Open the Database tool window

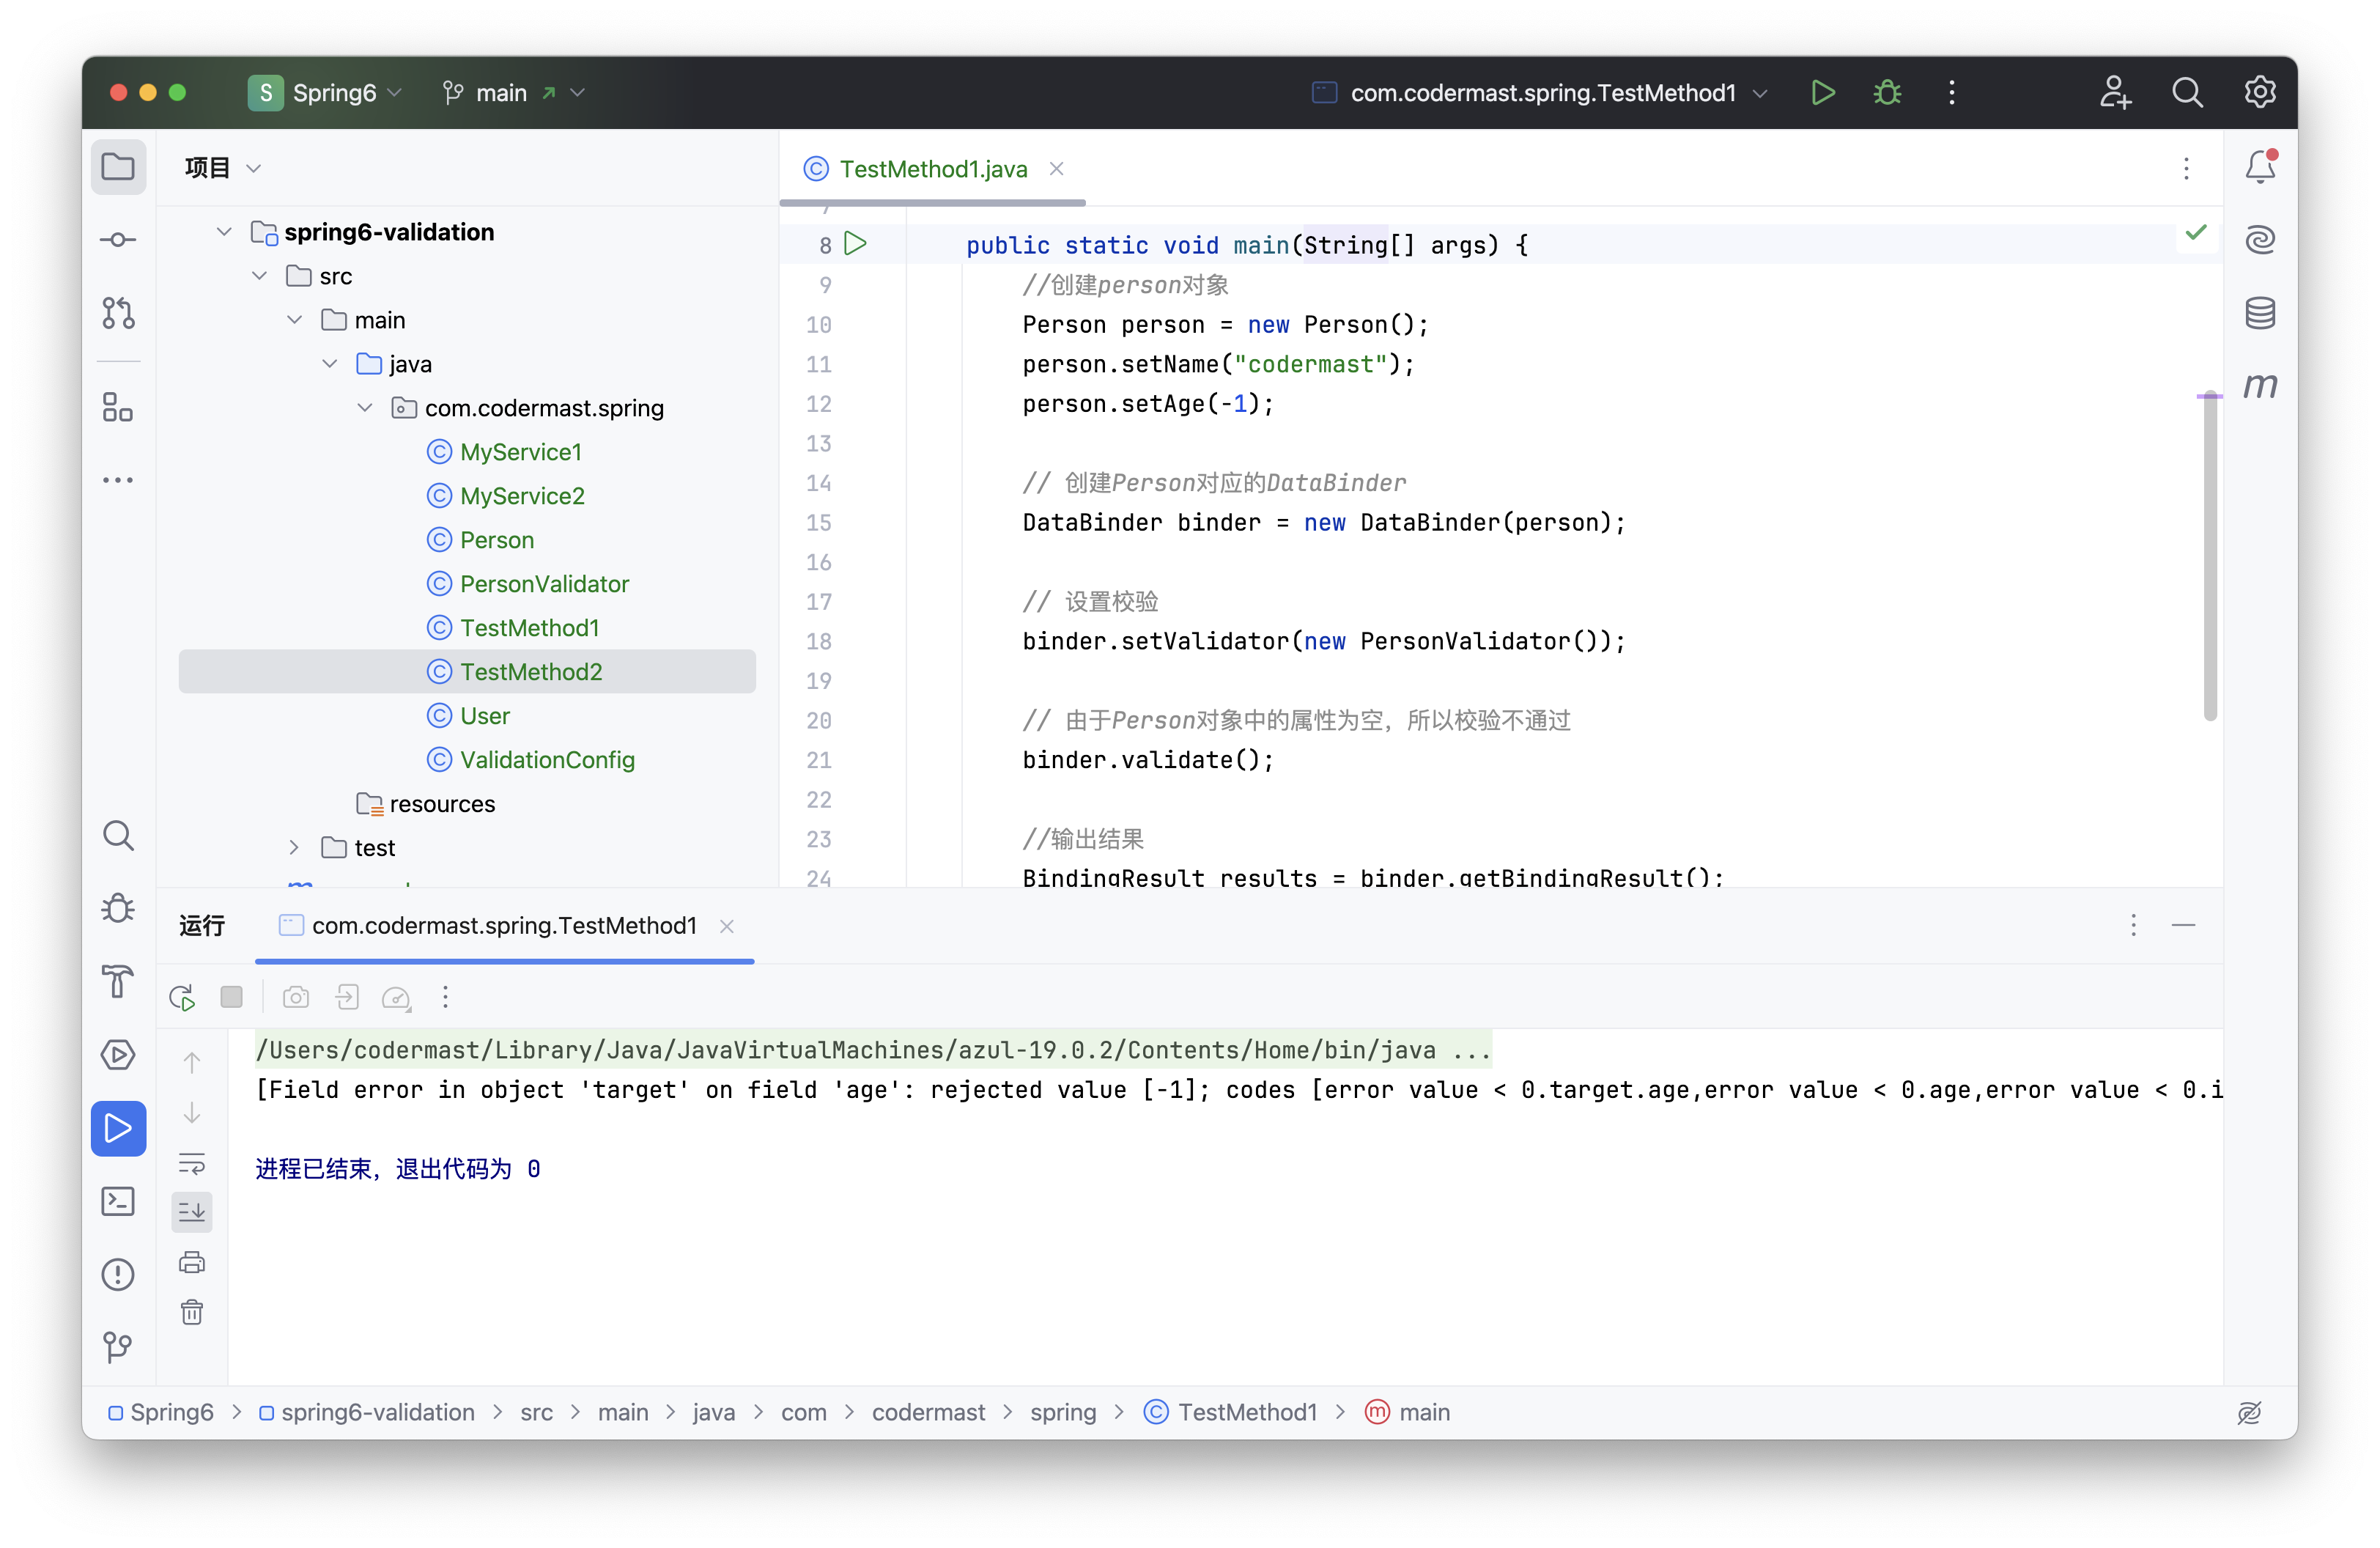pyautogui.click(x=2260, y=313)
